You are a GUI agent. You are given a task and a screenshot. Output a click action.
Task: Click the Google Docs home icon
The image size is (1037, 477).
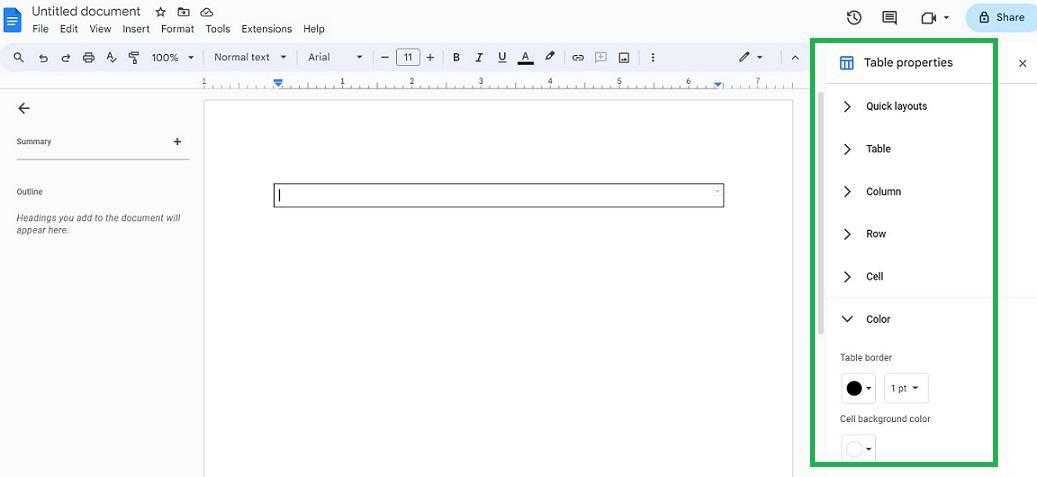point(13,20)
